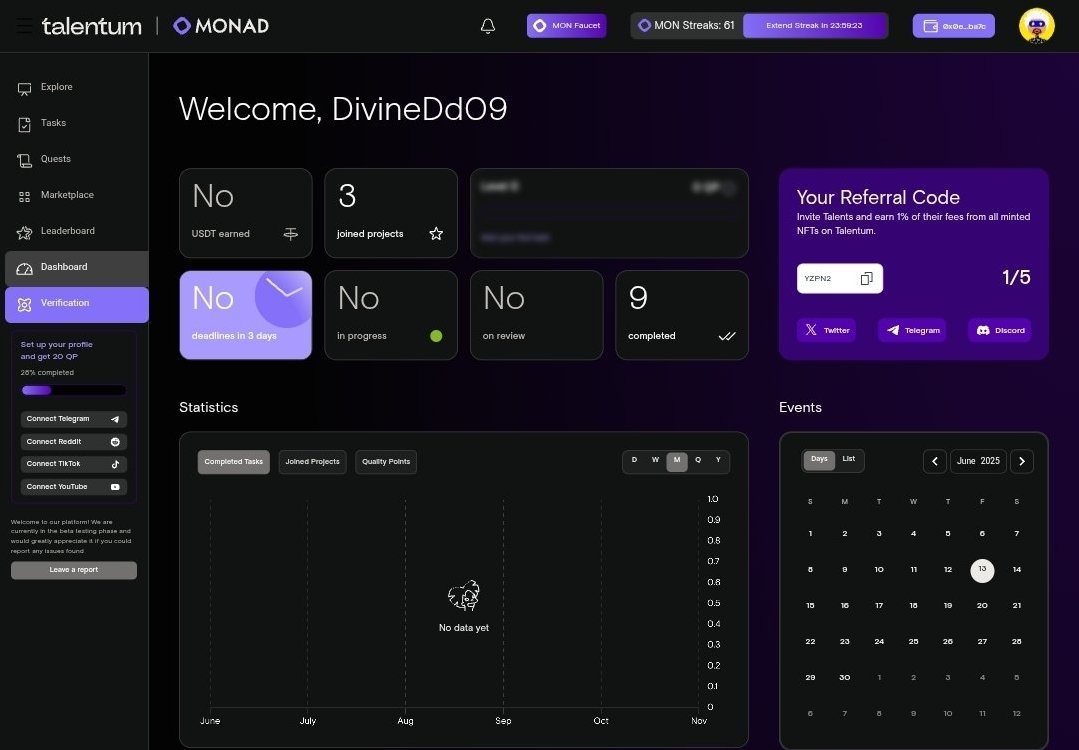Screen dimensions: 1079x750
Task: Copy the referral code YZPN2
Action: click(866, 278)
